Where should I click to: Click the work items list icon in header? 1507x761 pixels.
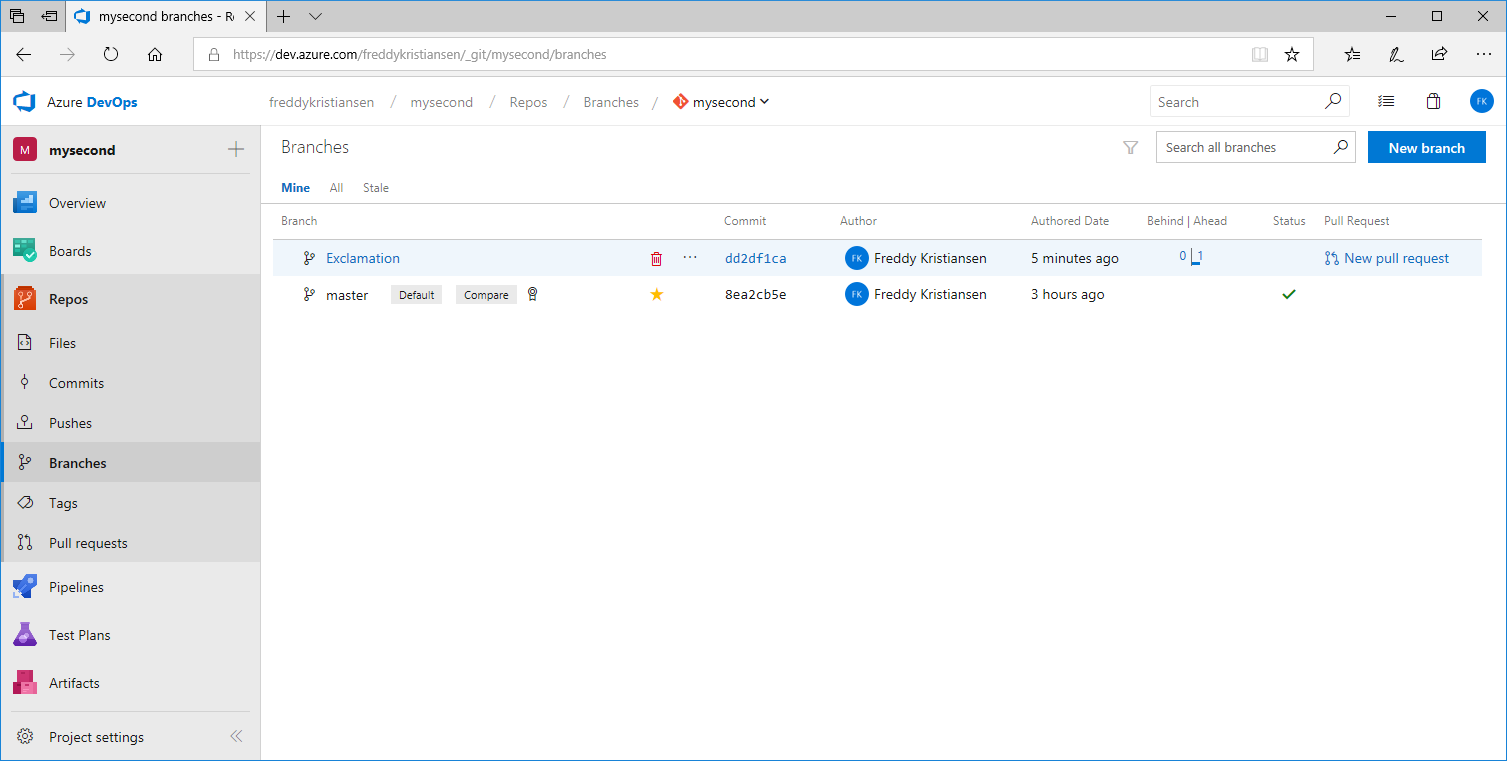1386,102
